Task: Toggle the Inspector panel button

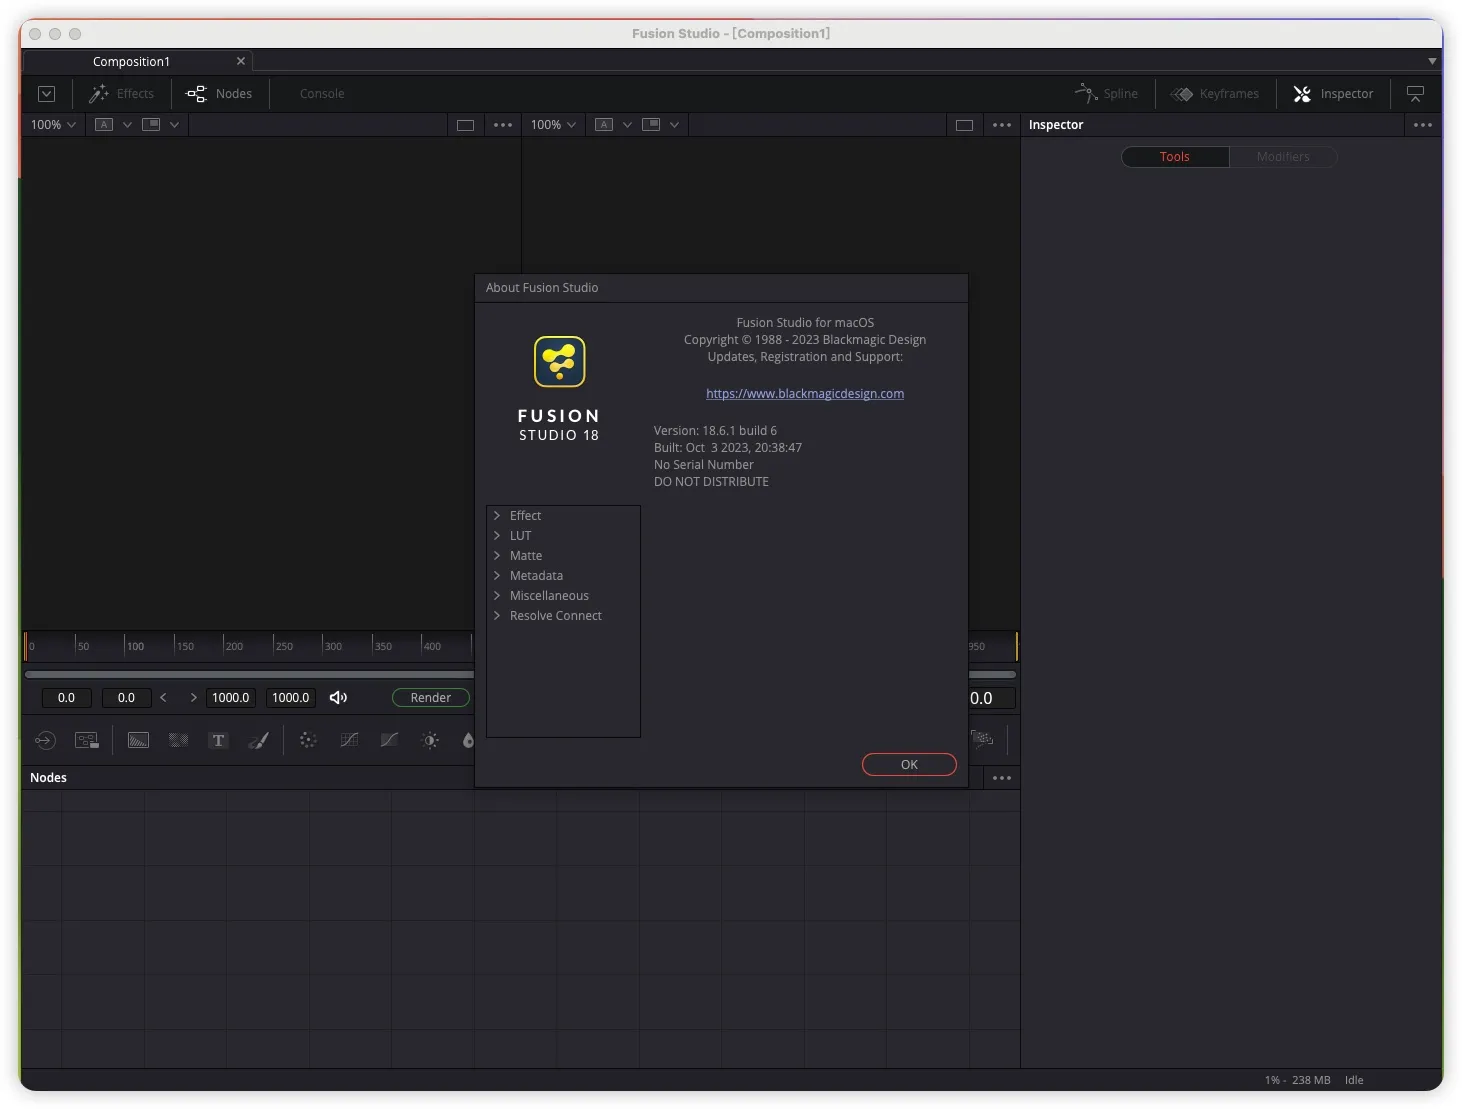Action: click(x=1333, y=94)
